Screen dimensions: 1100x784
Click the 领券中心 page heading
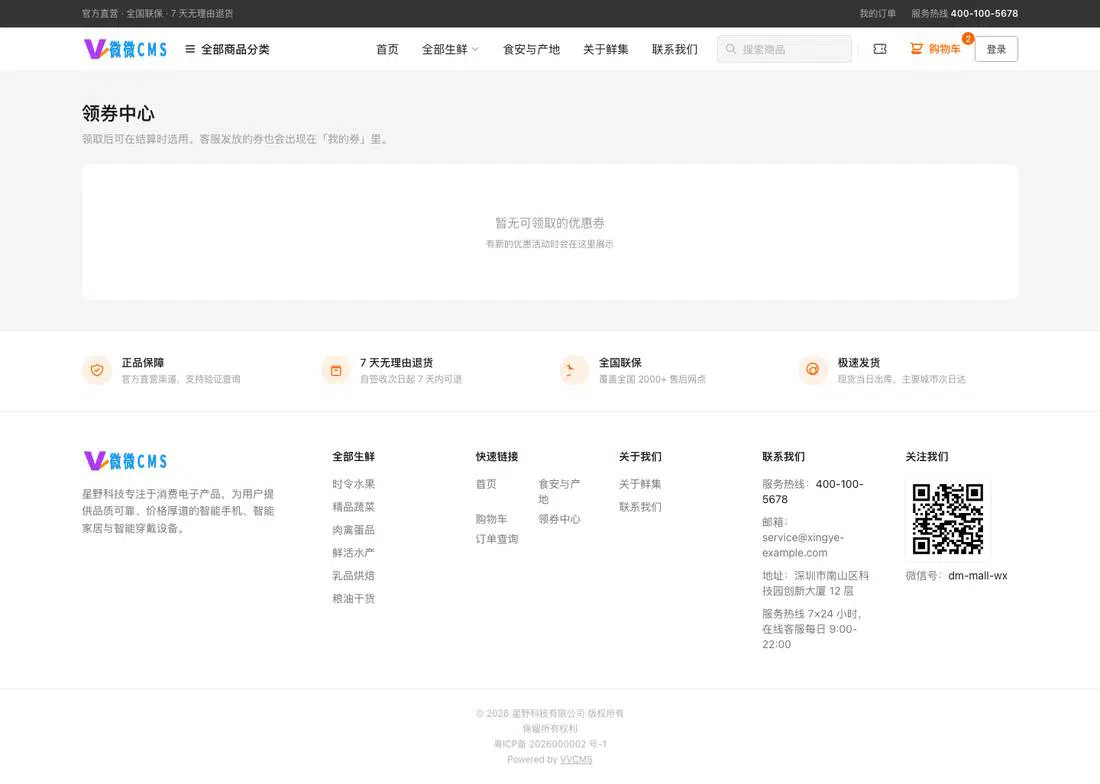click(x=118, y=114)
